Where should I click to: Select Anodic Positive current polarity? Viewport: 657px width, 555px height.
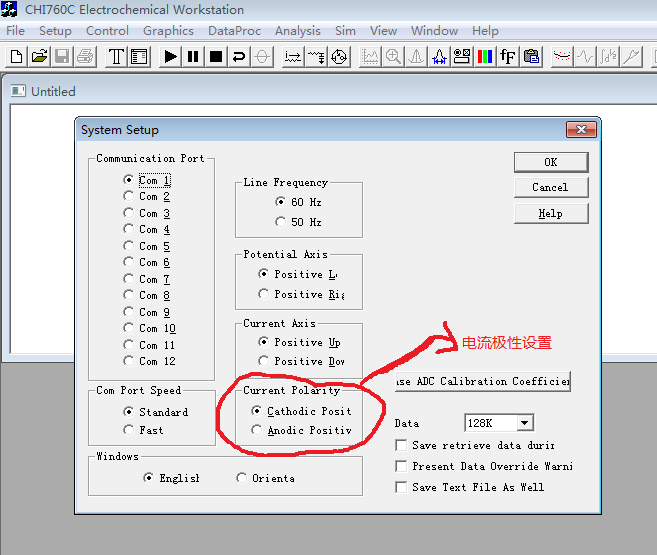(x=301, y=430)
